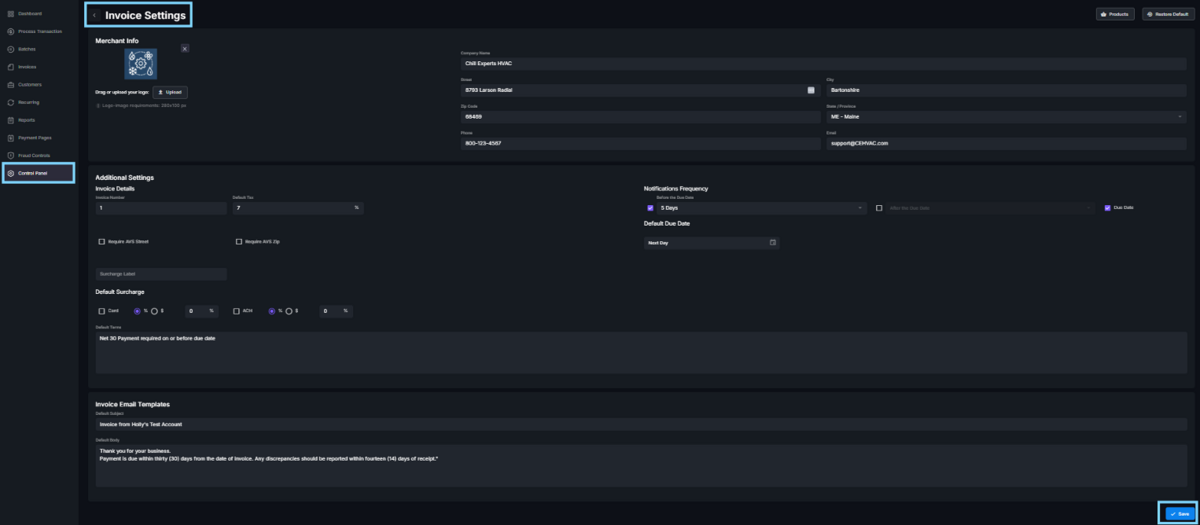
Task: Expand the State/Province dropdown showing ME - Maine
Action: point(1005,116)
